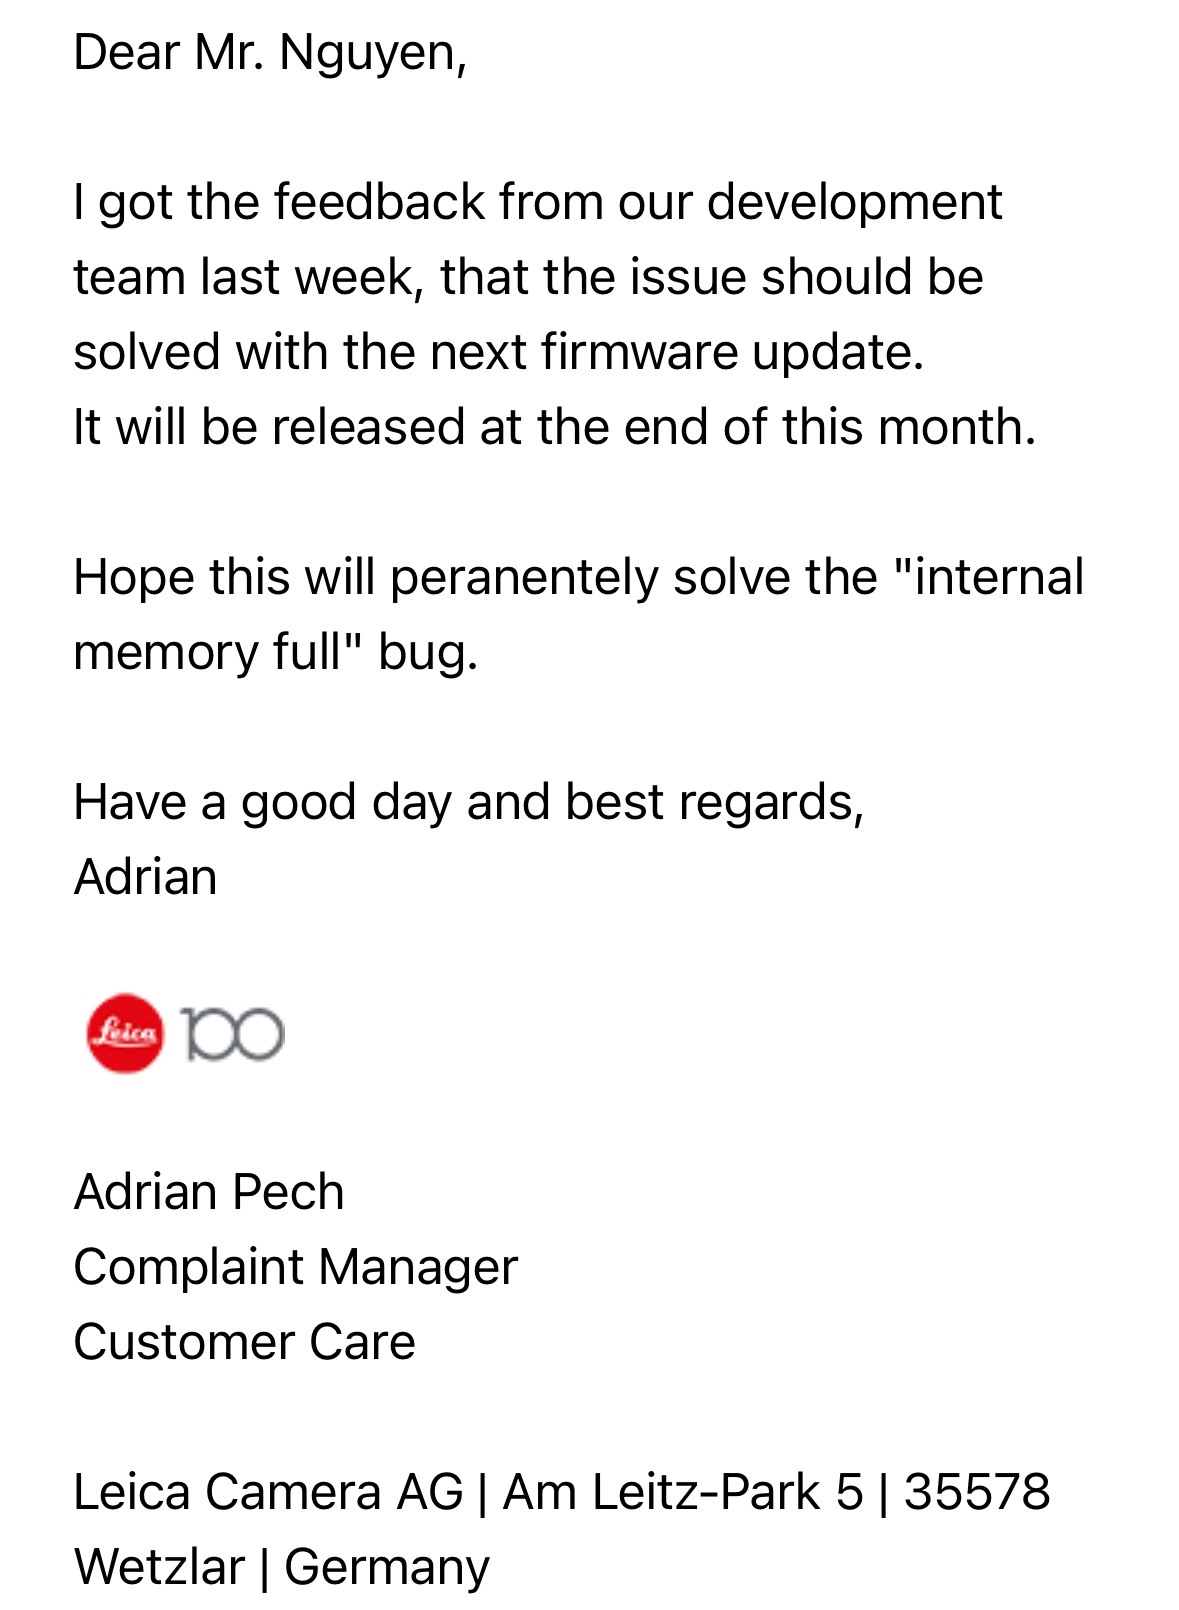Click the words 'last week' in the message

[x=306, y=277]
